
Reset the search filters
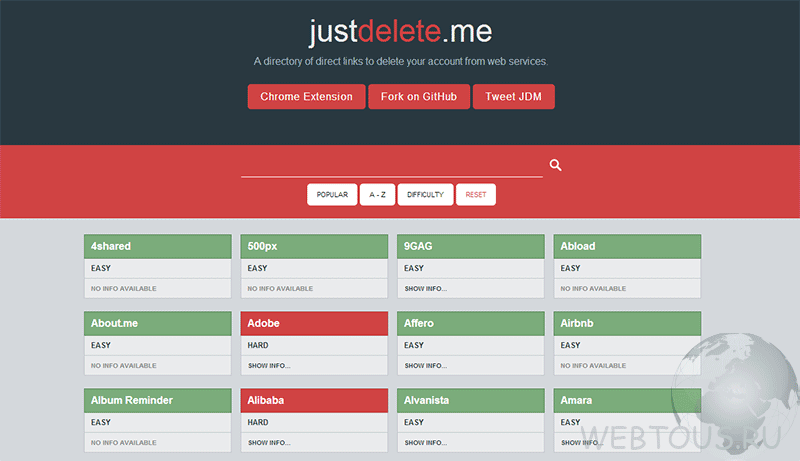(476, 195)
